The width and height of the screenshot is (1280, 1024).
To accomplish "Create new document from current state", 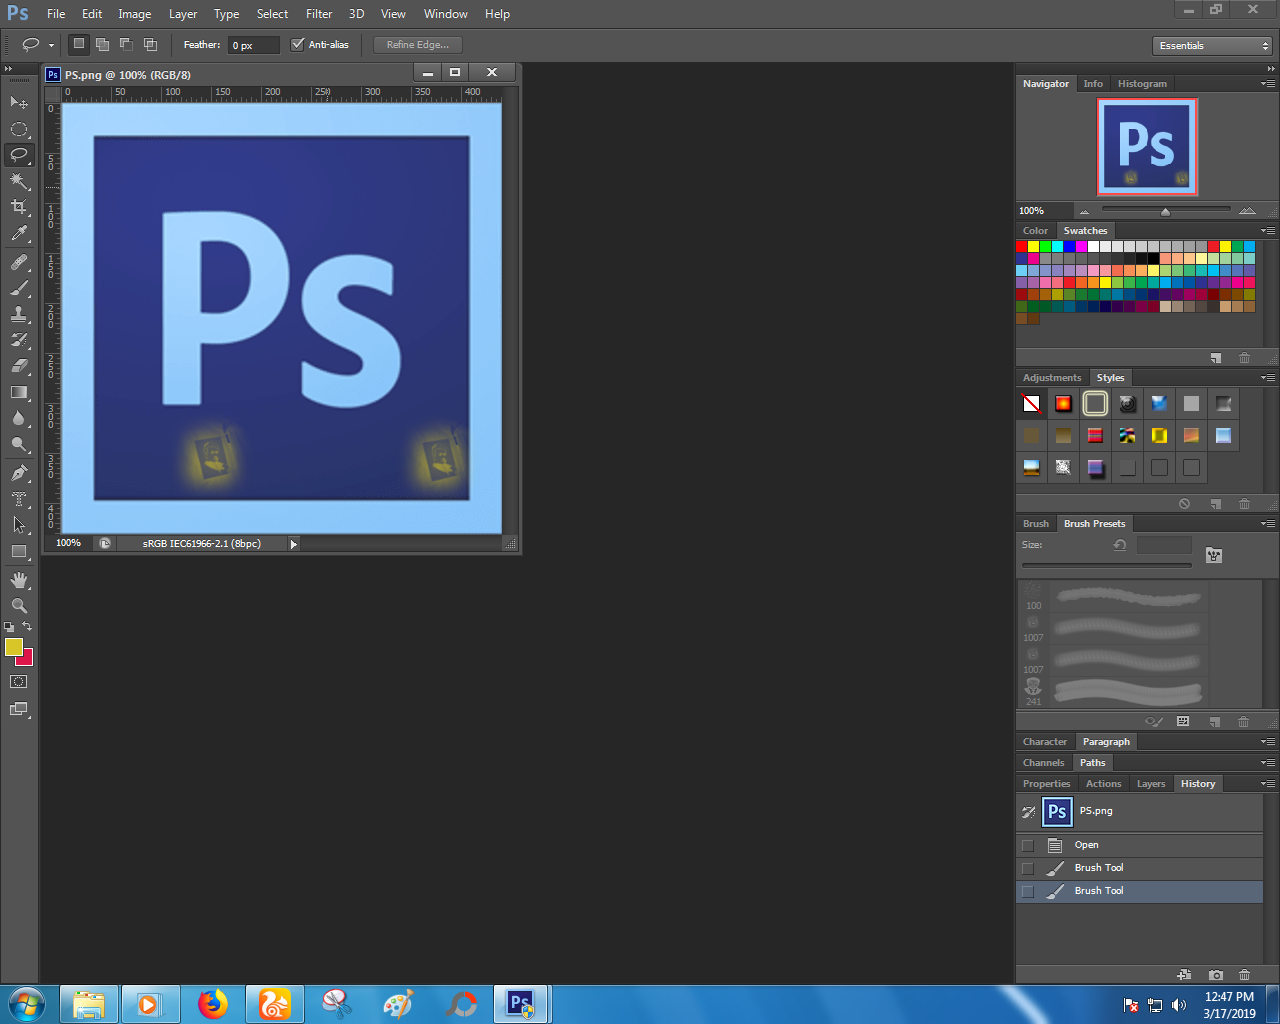I will coord(1185,975).
